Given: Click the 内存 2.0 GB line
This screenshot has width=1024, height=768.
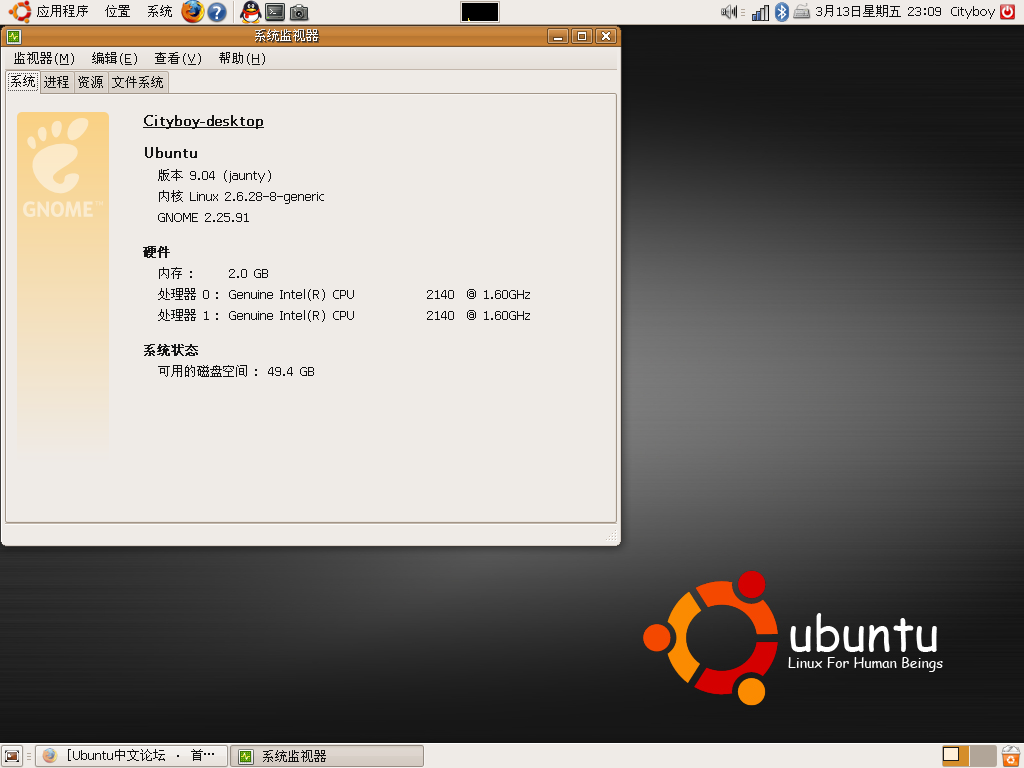Looking at the screenshot, I should (213, 274).
